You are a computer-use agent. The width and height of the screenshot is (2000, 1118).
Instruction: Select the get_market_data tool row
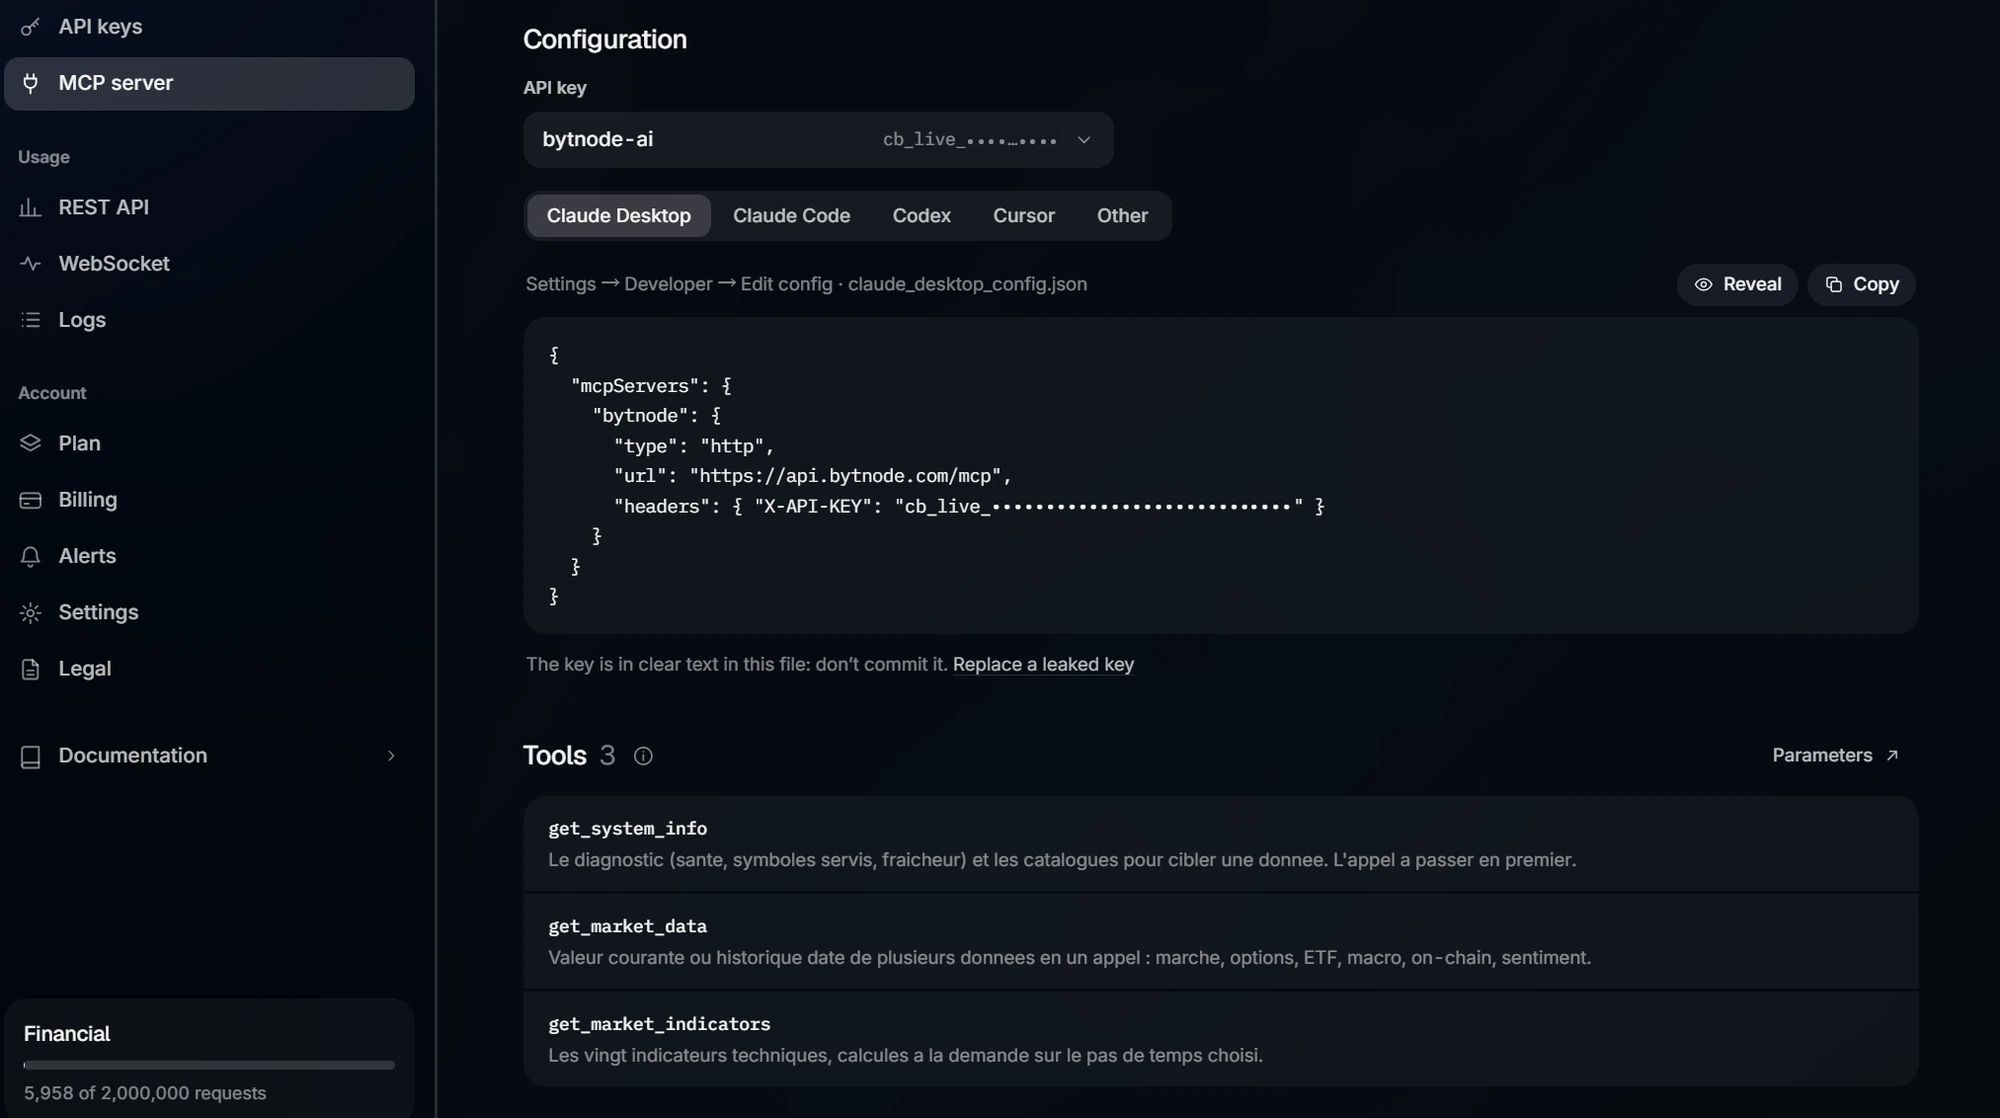[1220, 942]
